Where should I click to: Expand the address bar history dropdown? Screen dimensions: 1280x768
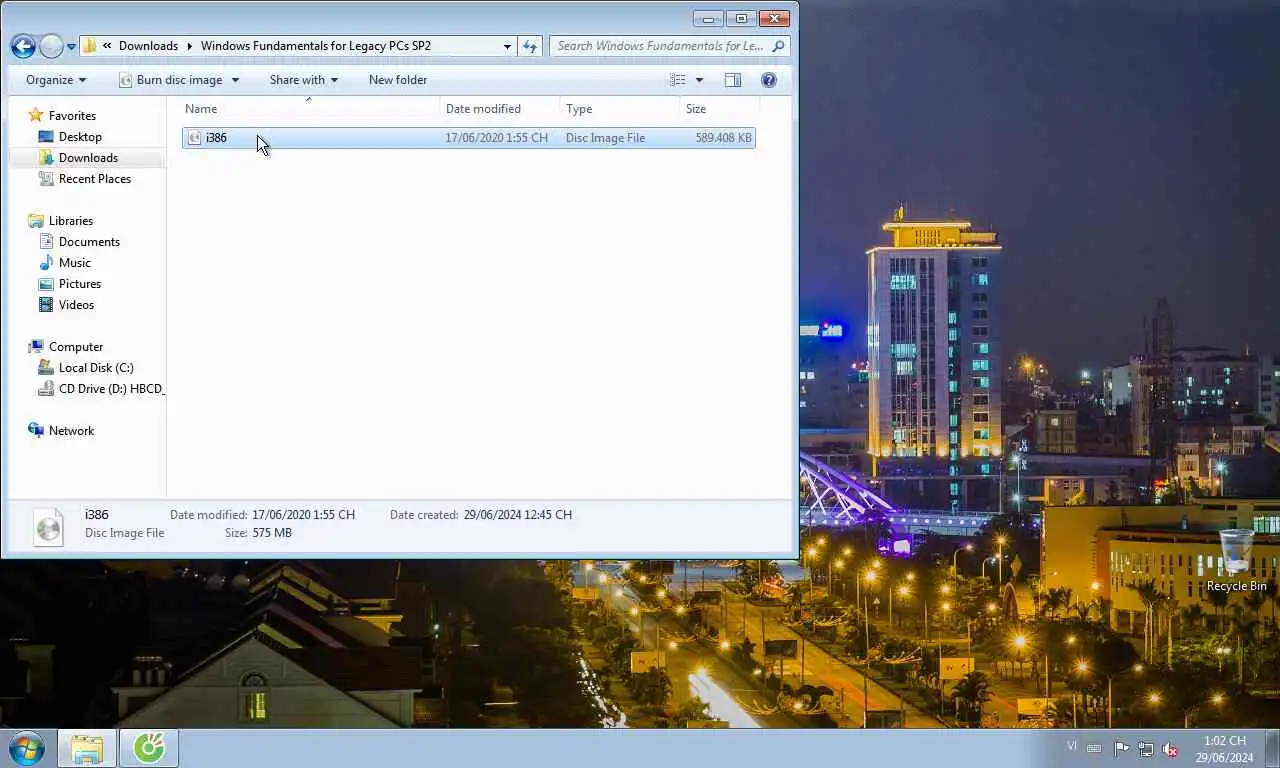[x=507, y=46]
